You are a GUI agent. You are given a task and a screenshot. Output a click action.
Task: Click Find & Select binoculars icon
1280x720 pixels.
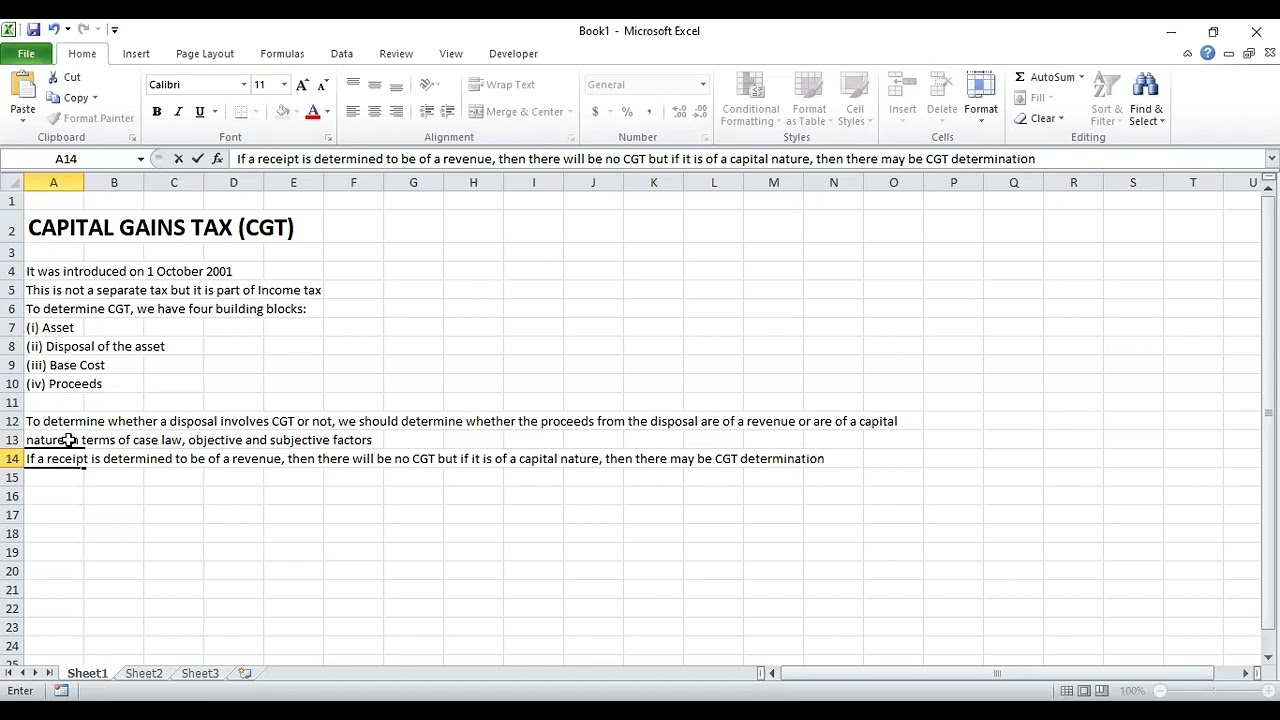1146,86
